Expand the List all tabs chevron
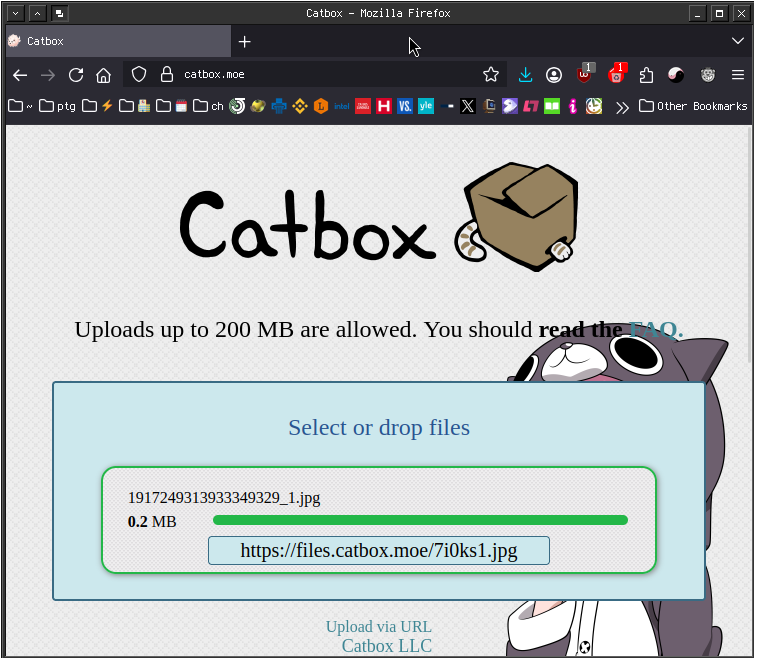 pyautogui.click(x=739, y=41)
